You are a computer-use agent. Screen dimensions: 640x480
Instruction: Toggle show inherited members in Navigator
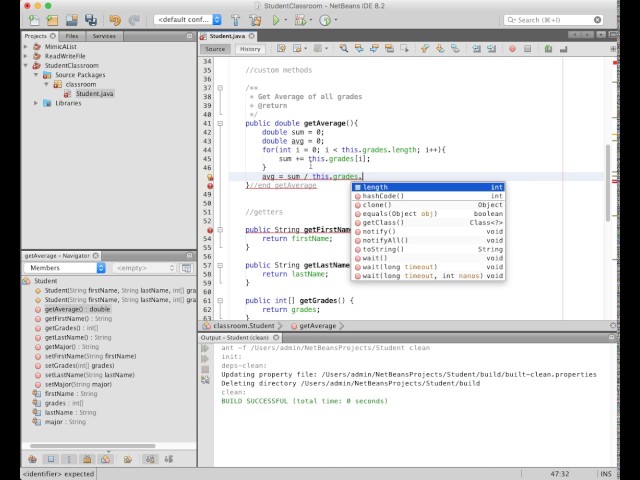click(33, 459)
